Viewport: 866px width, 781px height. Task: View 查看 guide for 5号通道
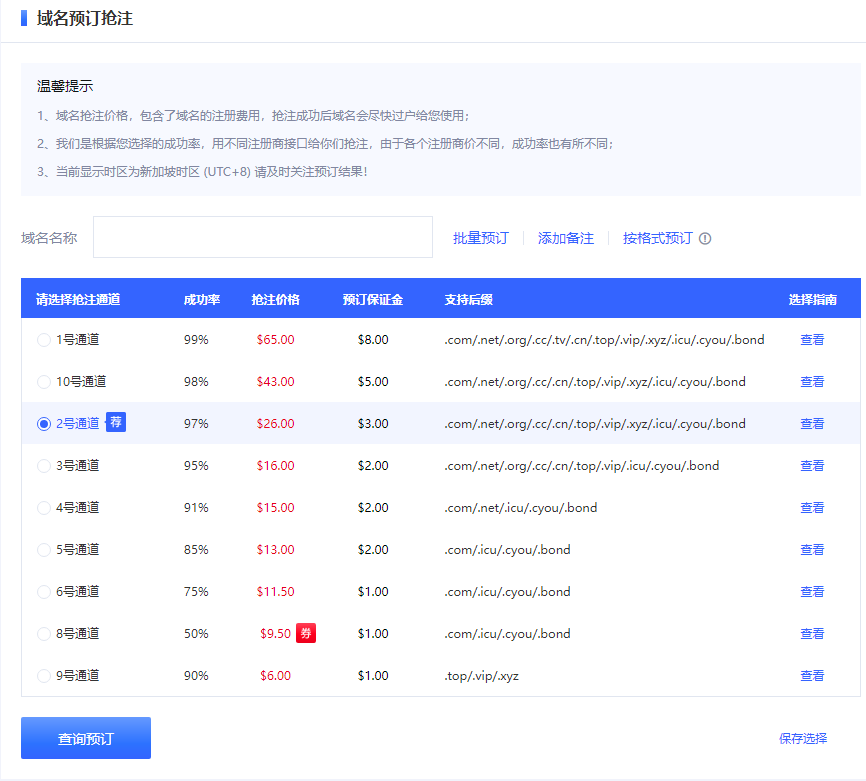point(812,550)
